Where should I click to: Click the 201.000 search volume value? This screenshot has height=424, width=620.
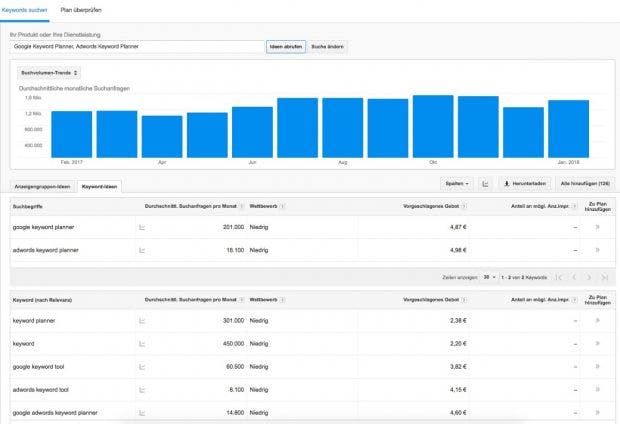(233, 227)
